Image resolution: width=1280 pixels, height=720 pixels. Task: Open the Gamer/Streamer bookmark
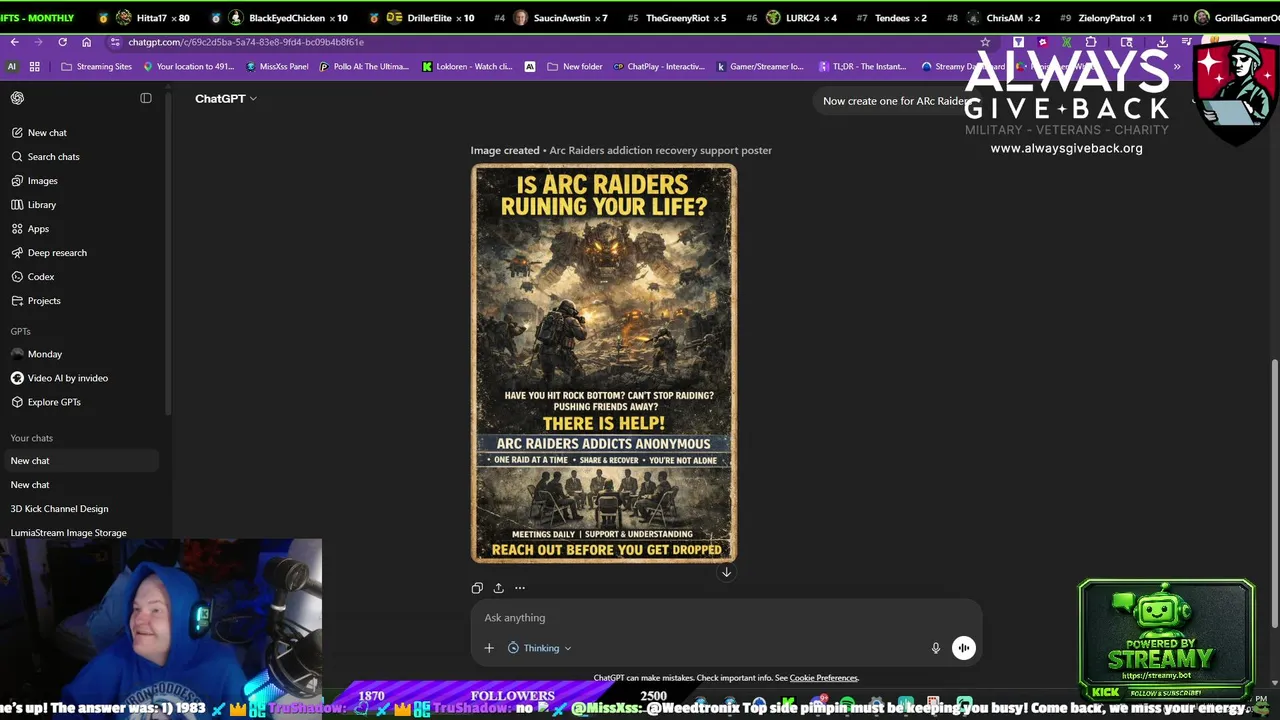(x=760, y=67)
